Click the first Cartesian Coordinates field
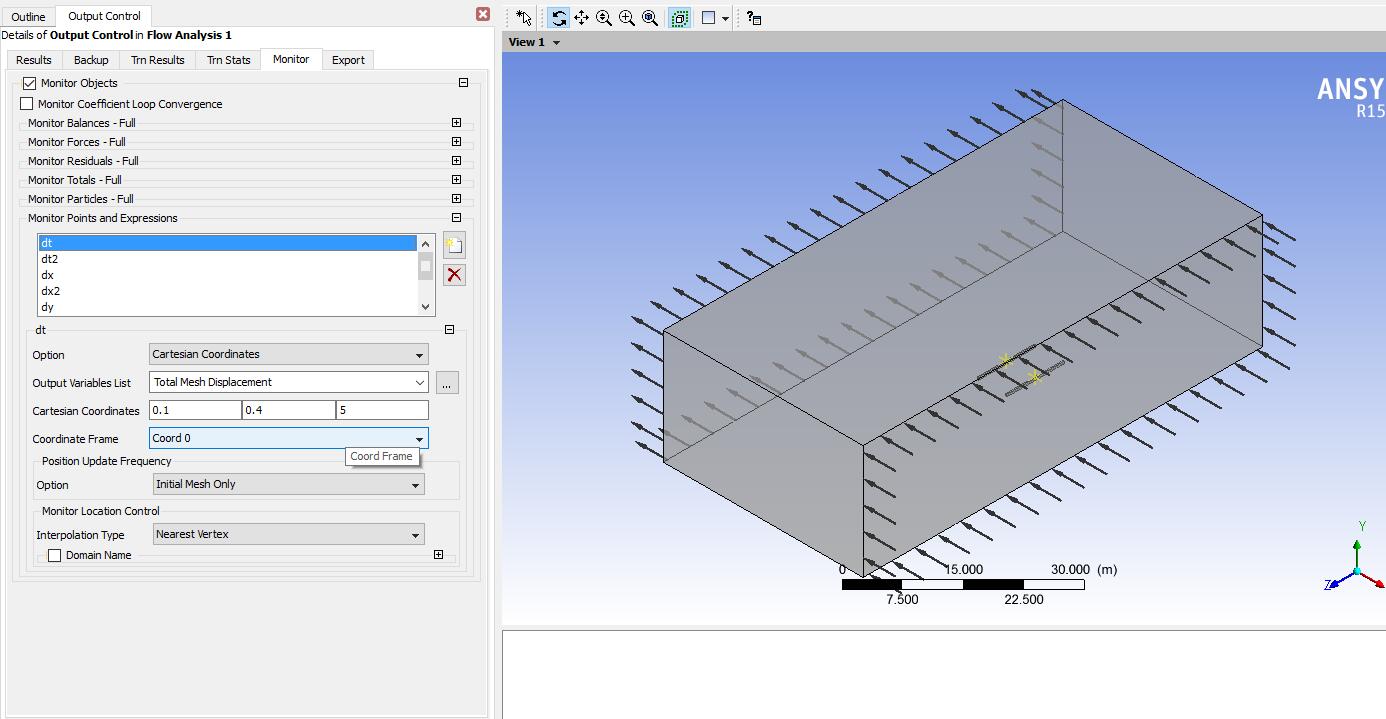The width and height of the screenshot is (1386, 719). (195, 410)
